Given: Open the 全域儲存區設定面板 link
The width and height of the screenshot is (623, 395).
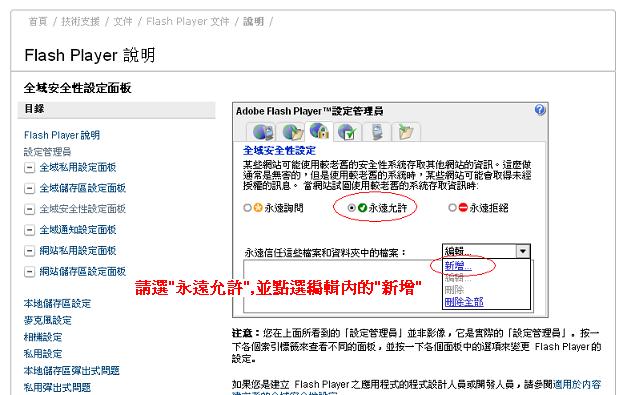Looking at the screenshot, I should [x=83, y=188].
